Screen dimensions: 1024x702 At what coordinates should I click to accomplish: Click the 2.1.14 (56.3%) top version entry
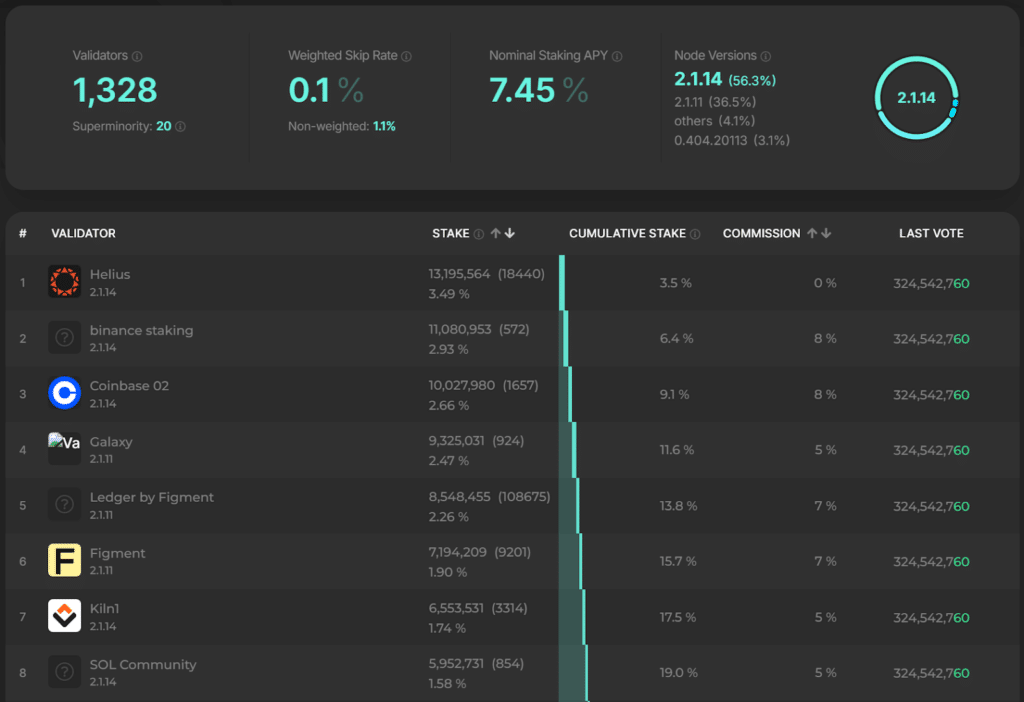pyautogui.click(x=725, y=80)
